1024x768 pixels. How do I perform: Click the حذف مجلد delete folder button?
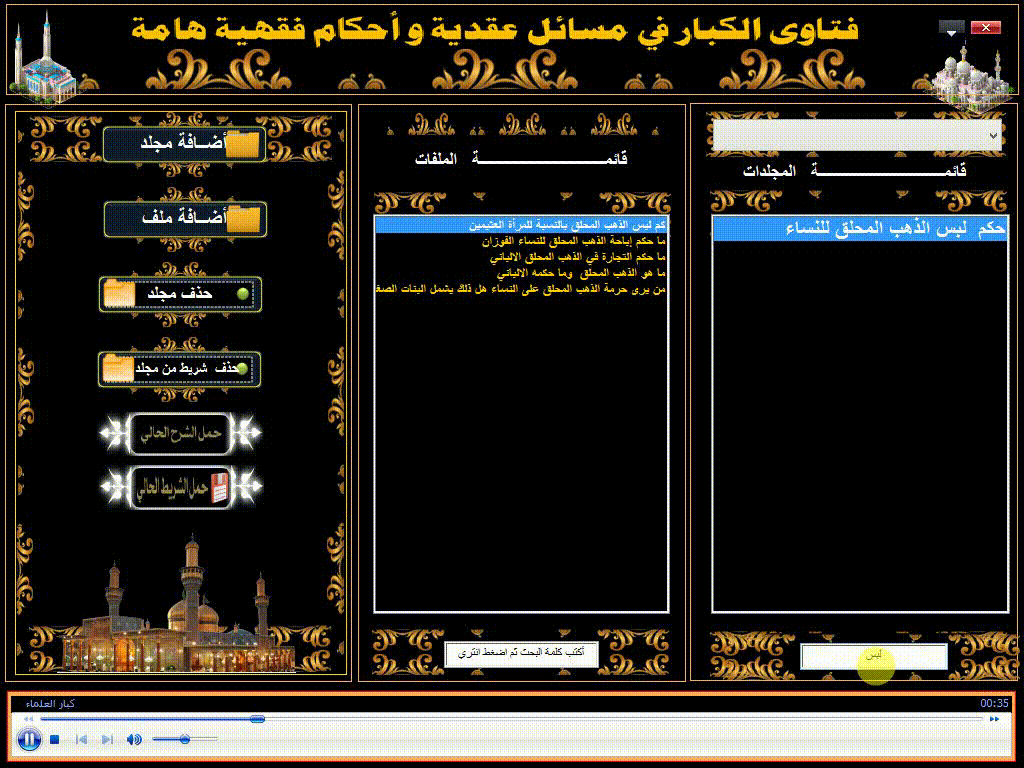181,294
